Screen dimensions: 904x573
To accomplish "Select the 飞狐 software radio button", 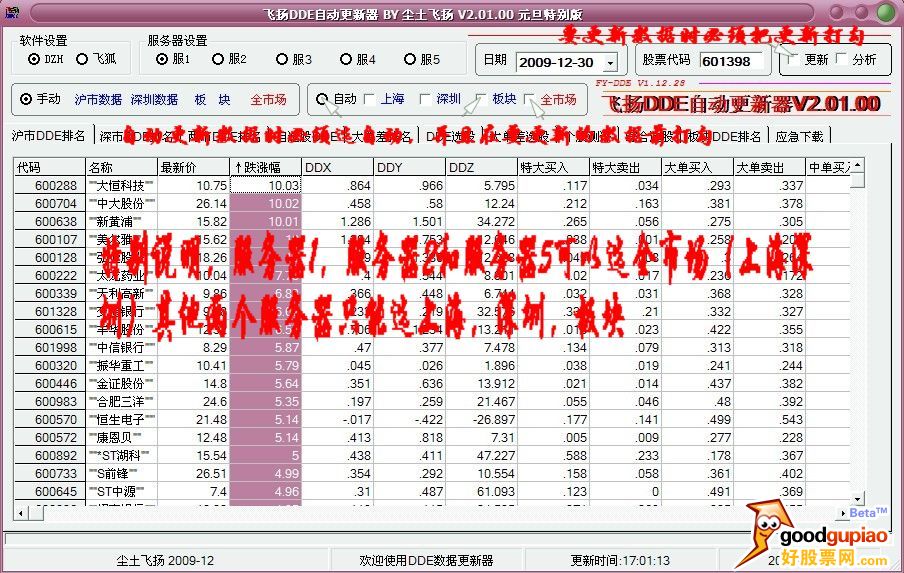I will point(82,59).
